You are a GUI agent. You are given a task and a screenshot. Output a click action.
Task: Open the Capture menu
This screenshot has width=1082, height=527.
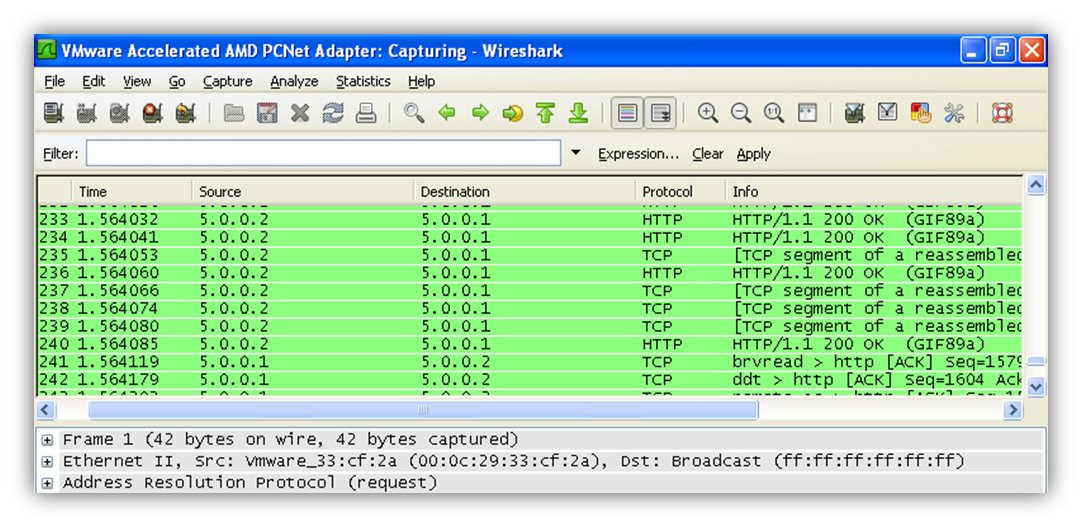228,81
